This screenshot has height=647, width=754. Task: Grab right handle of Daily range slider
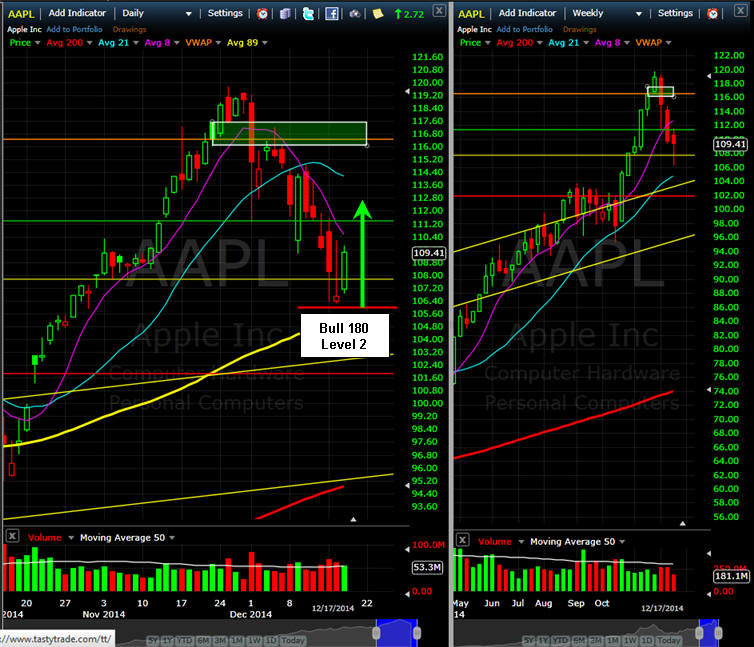tap(417, 633)
